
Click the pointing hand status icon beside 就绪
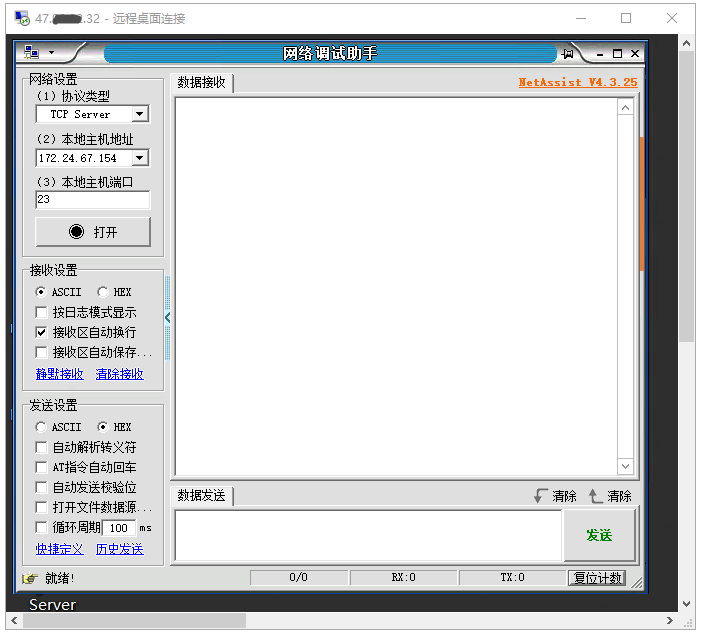[x=30, y=578]
